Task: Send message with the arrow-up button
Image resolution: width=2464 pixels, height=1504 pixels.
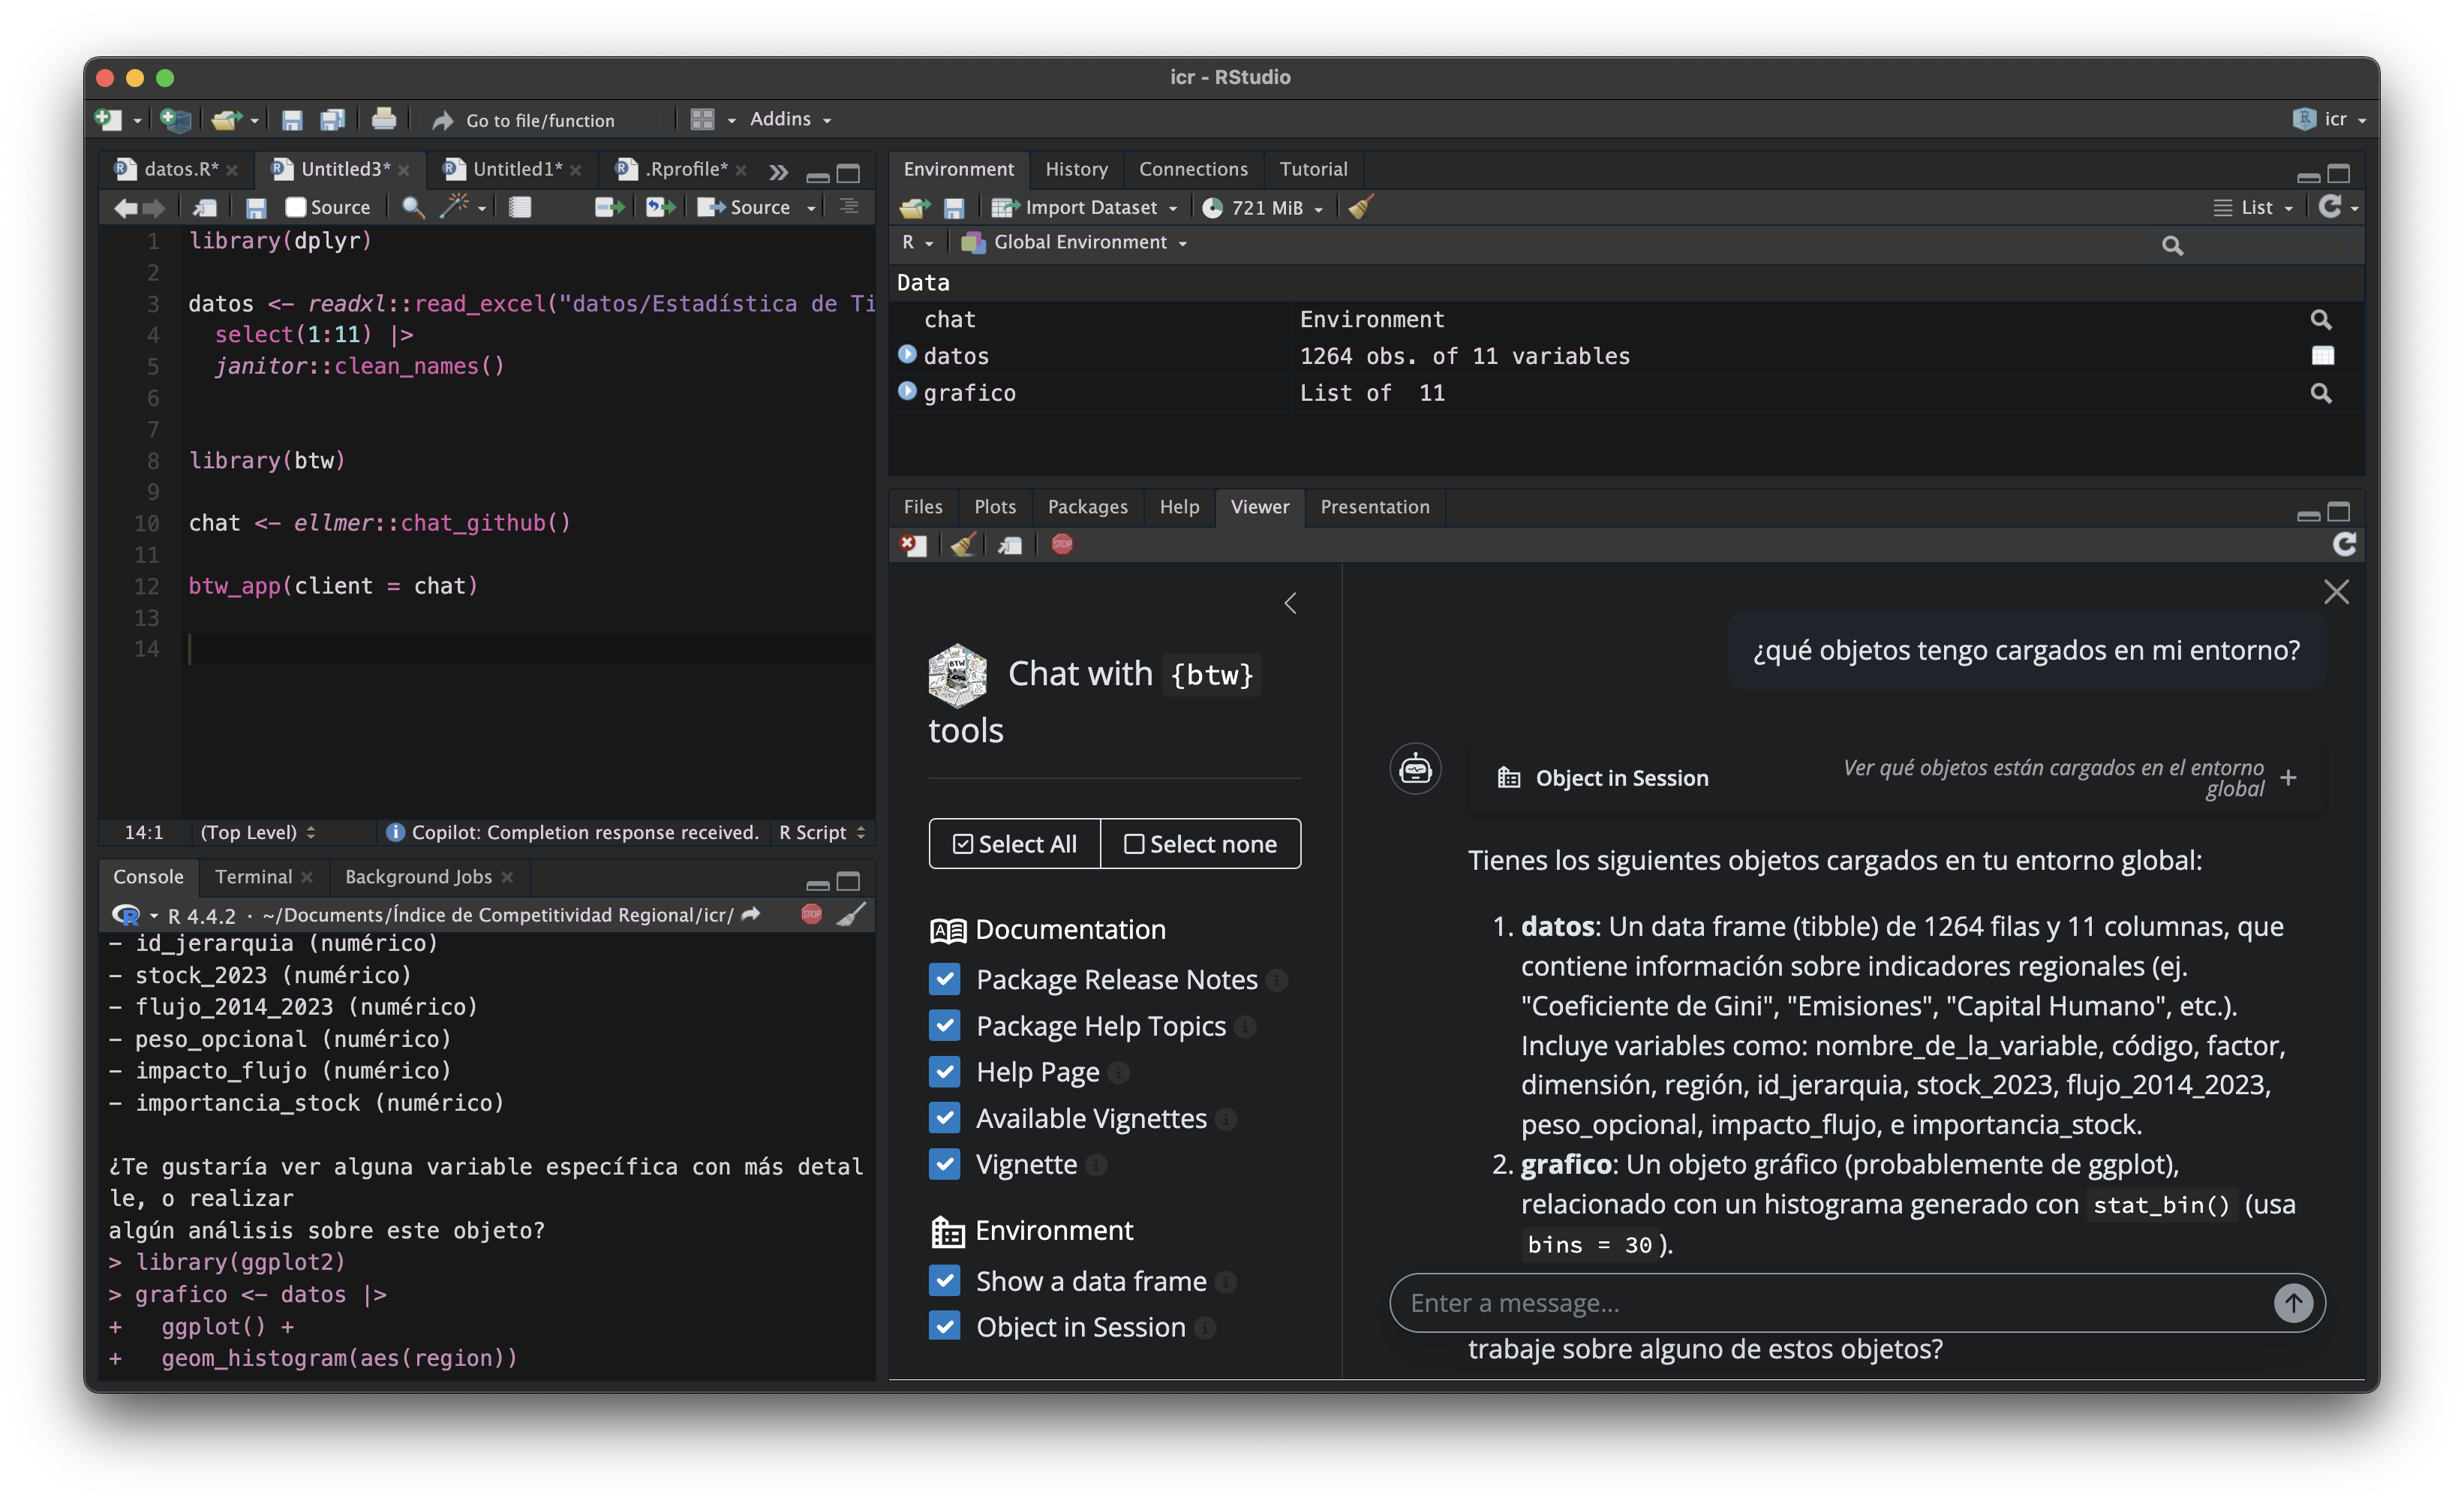Action: point(2293,1302)
